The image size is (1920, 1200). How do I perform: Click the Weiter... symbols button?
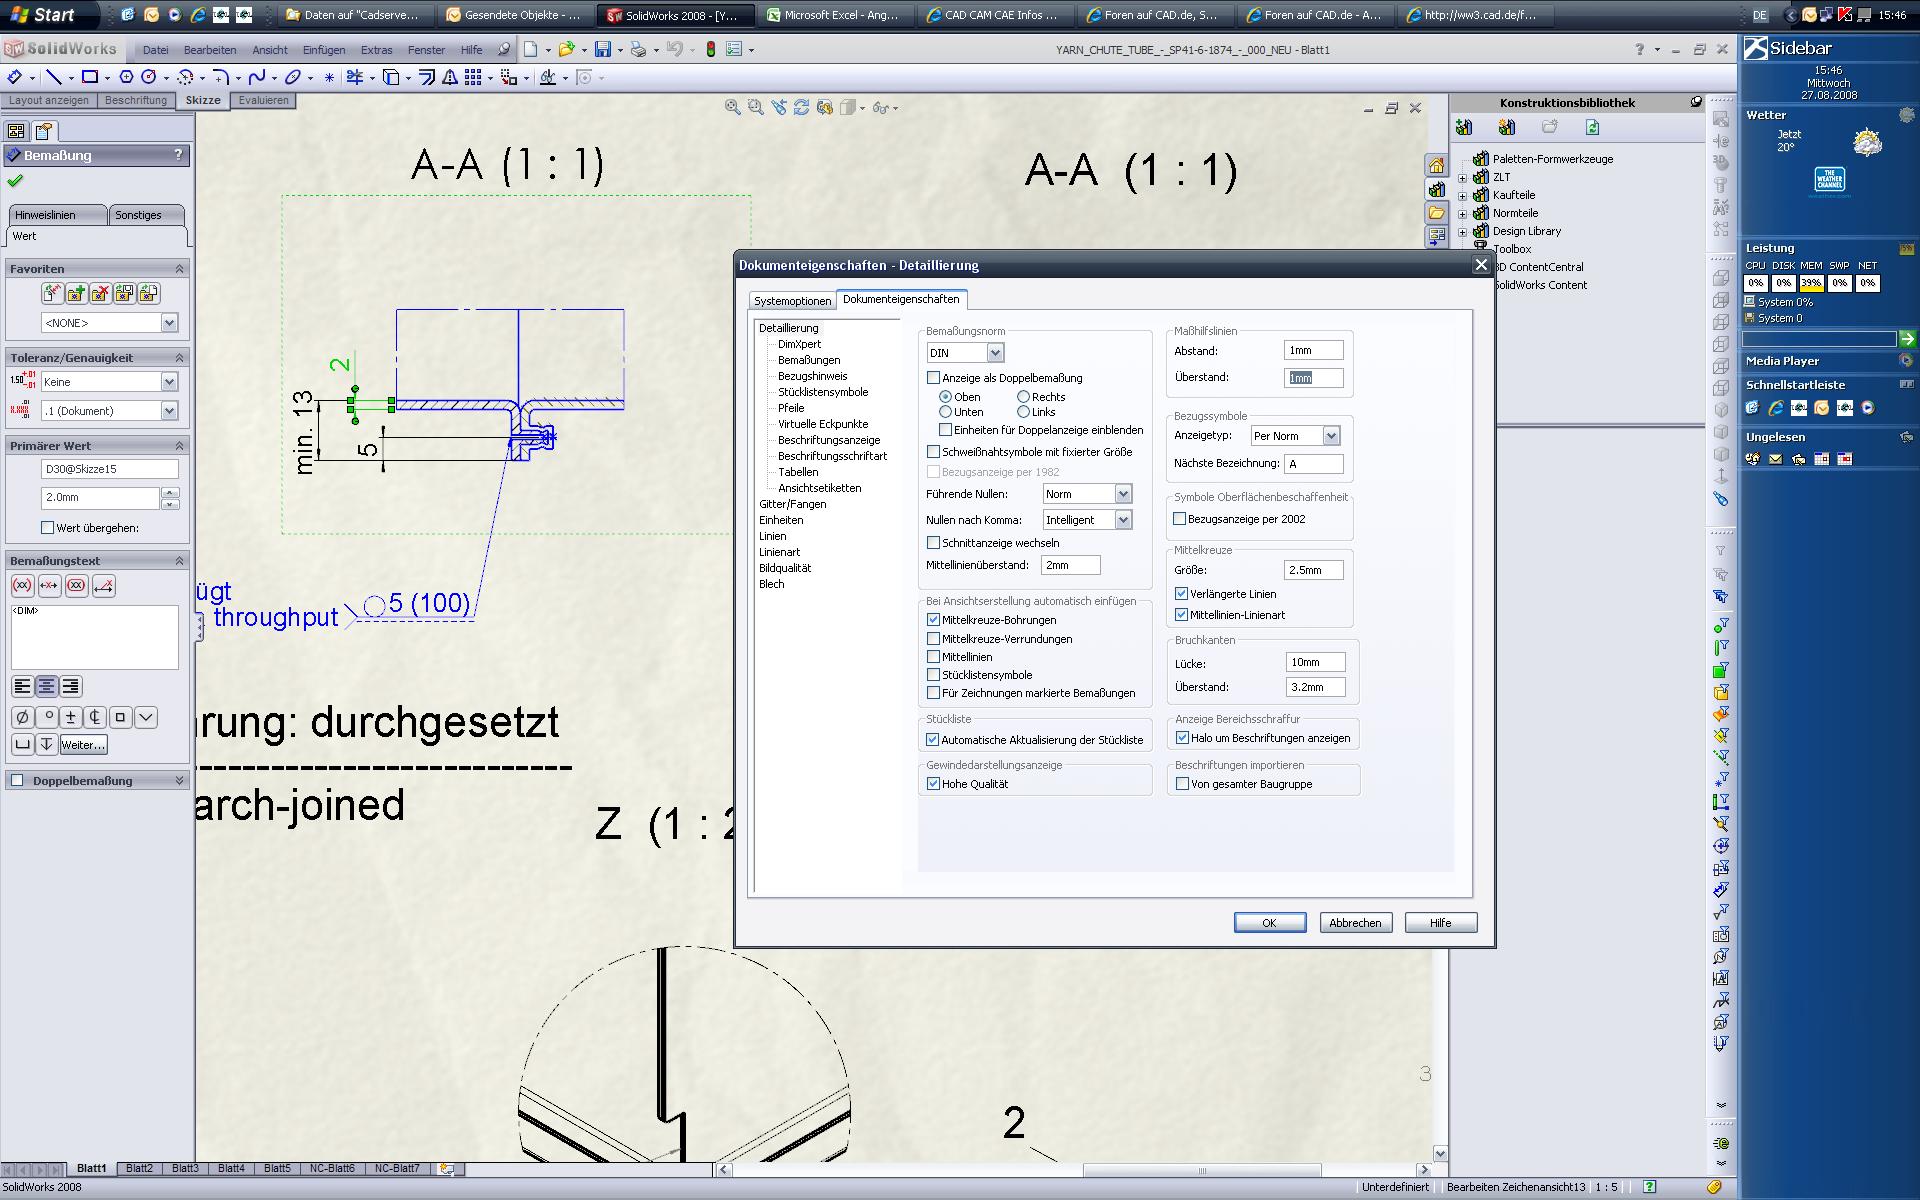(83, 745)
